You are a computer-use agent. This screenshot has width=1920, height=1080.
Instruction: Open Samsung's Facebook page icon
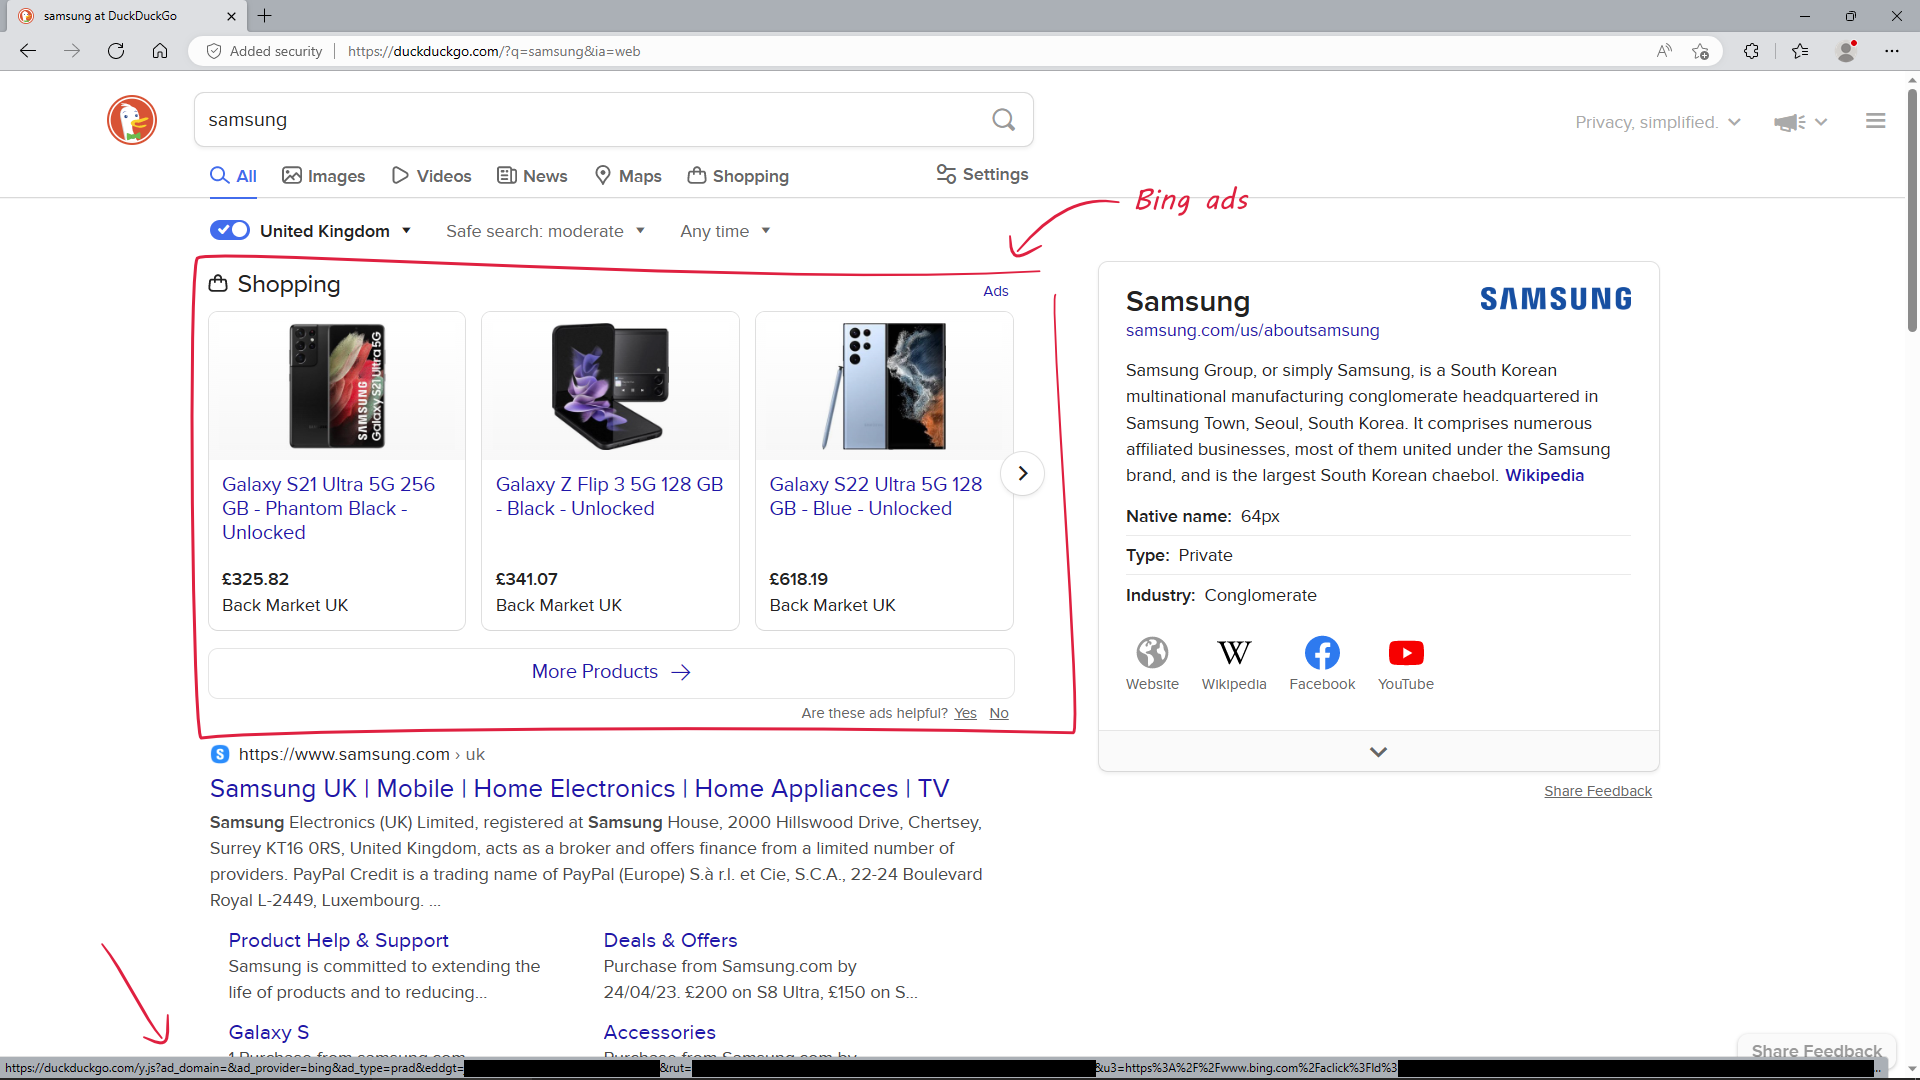click(x=1321, y=652)
